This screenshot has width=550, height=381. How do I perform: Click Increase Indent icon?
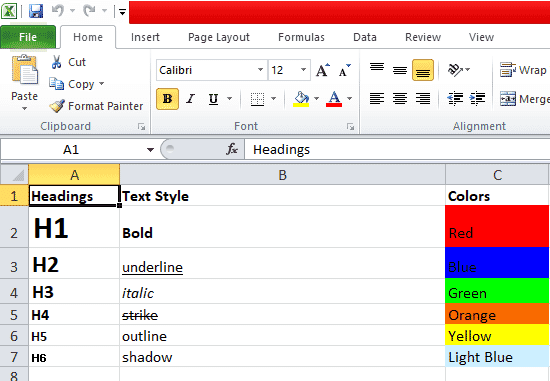coord(477,99)
